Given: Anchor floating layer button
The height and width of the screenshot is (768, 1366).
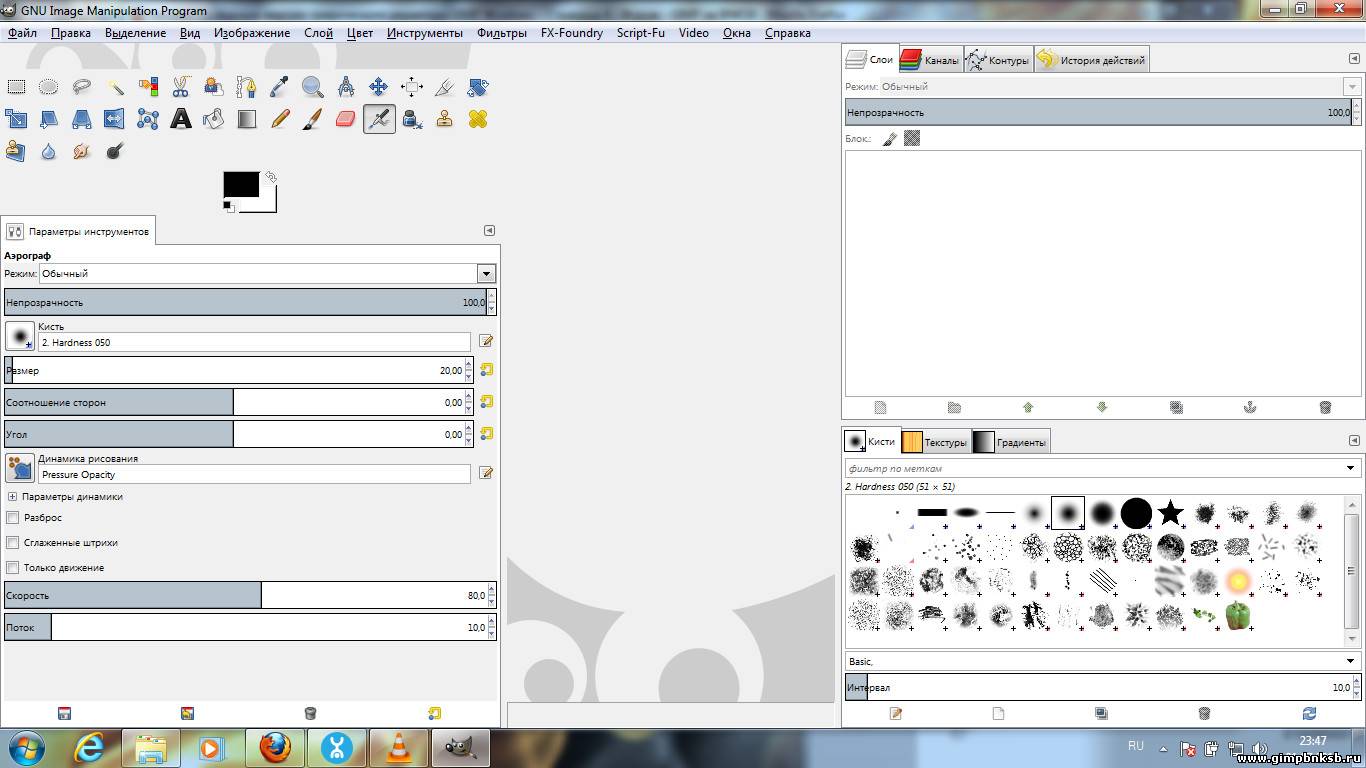Looking at the screenshot, I should pyautogui.click(x=1249, y=407).
